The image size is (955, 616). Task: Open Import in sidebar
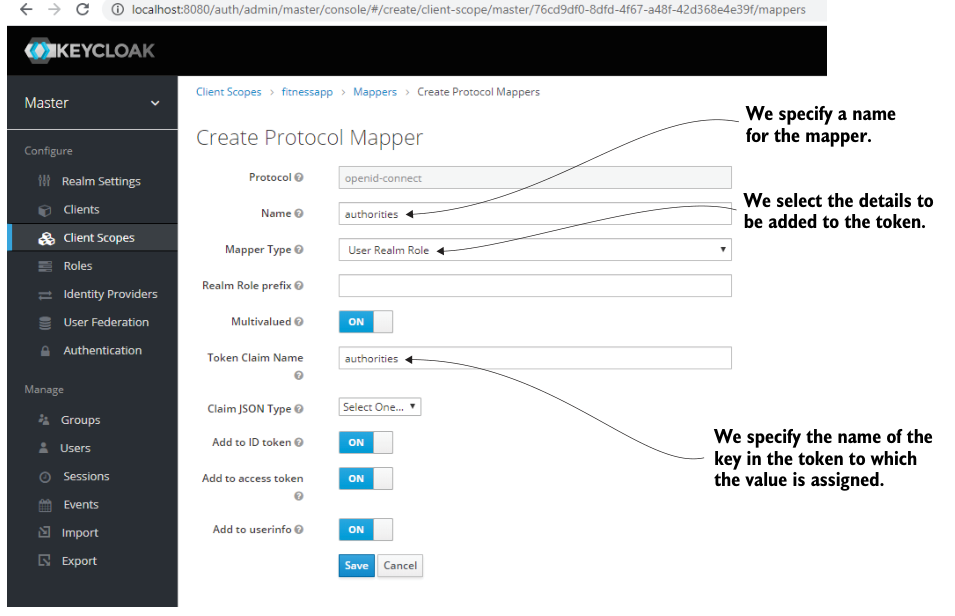tap(80, 533)
